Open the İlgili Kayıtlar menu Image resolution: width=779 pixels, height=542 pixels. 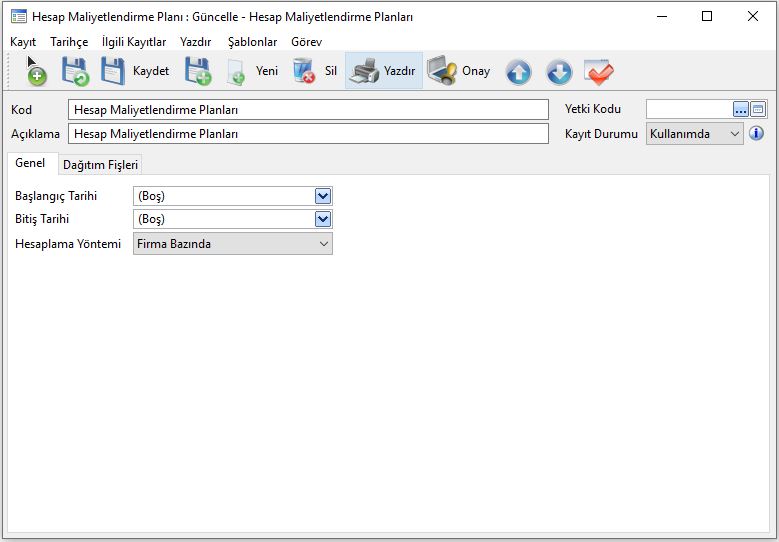(x=134, y=42)
